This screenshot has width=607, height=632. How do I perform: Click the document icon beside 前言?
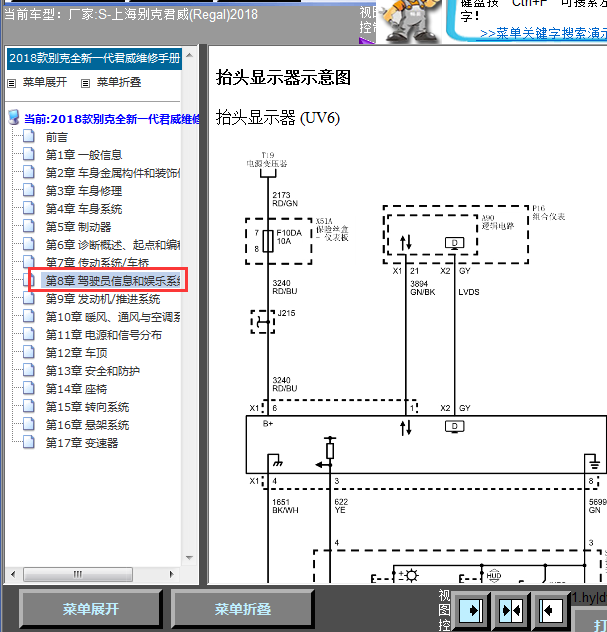(x=29, y=136)
